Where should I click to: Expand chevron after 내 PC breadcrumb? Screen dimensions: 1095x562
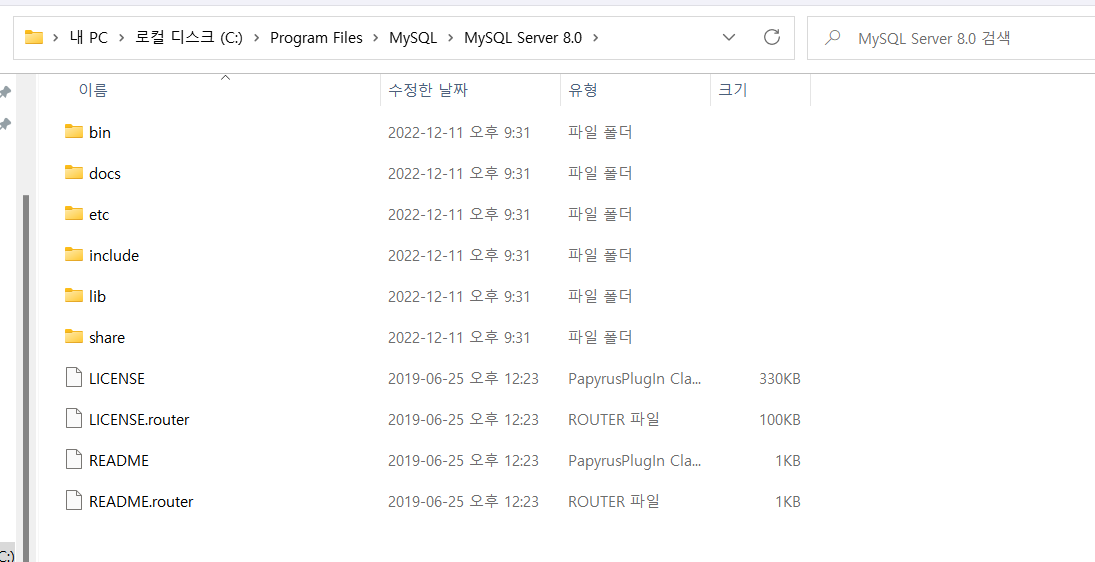pyautogui.click(x=121, y=38)
